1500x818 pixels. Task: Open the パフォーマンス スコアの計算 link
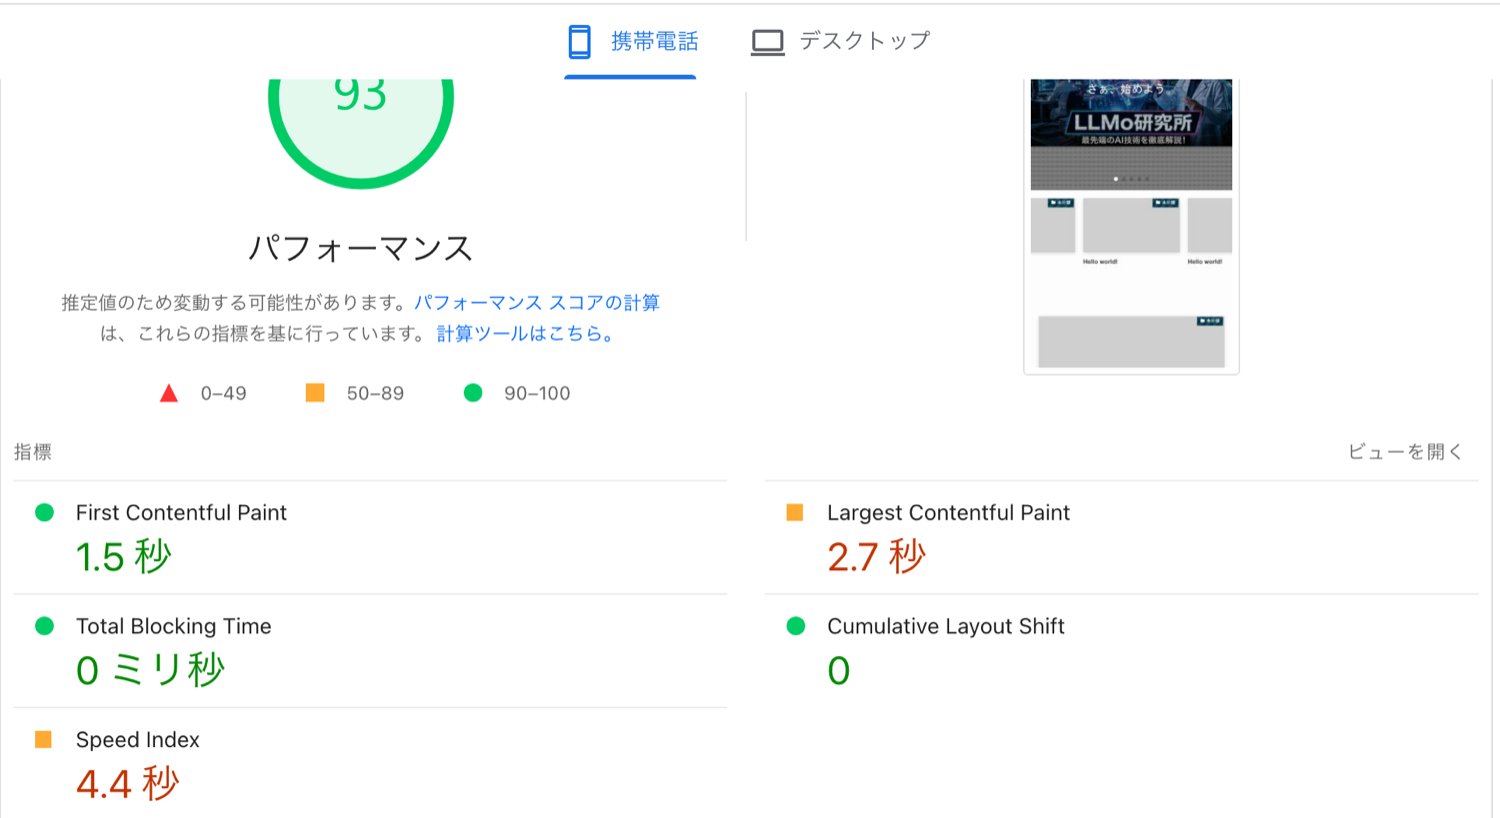538,302
